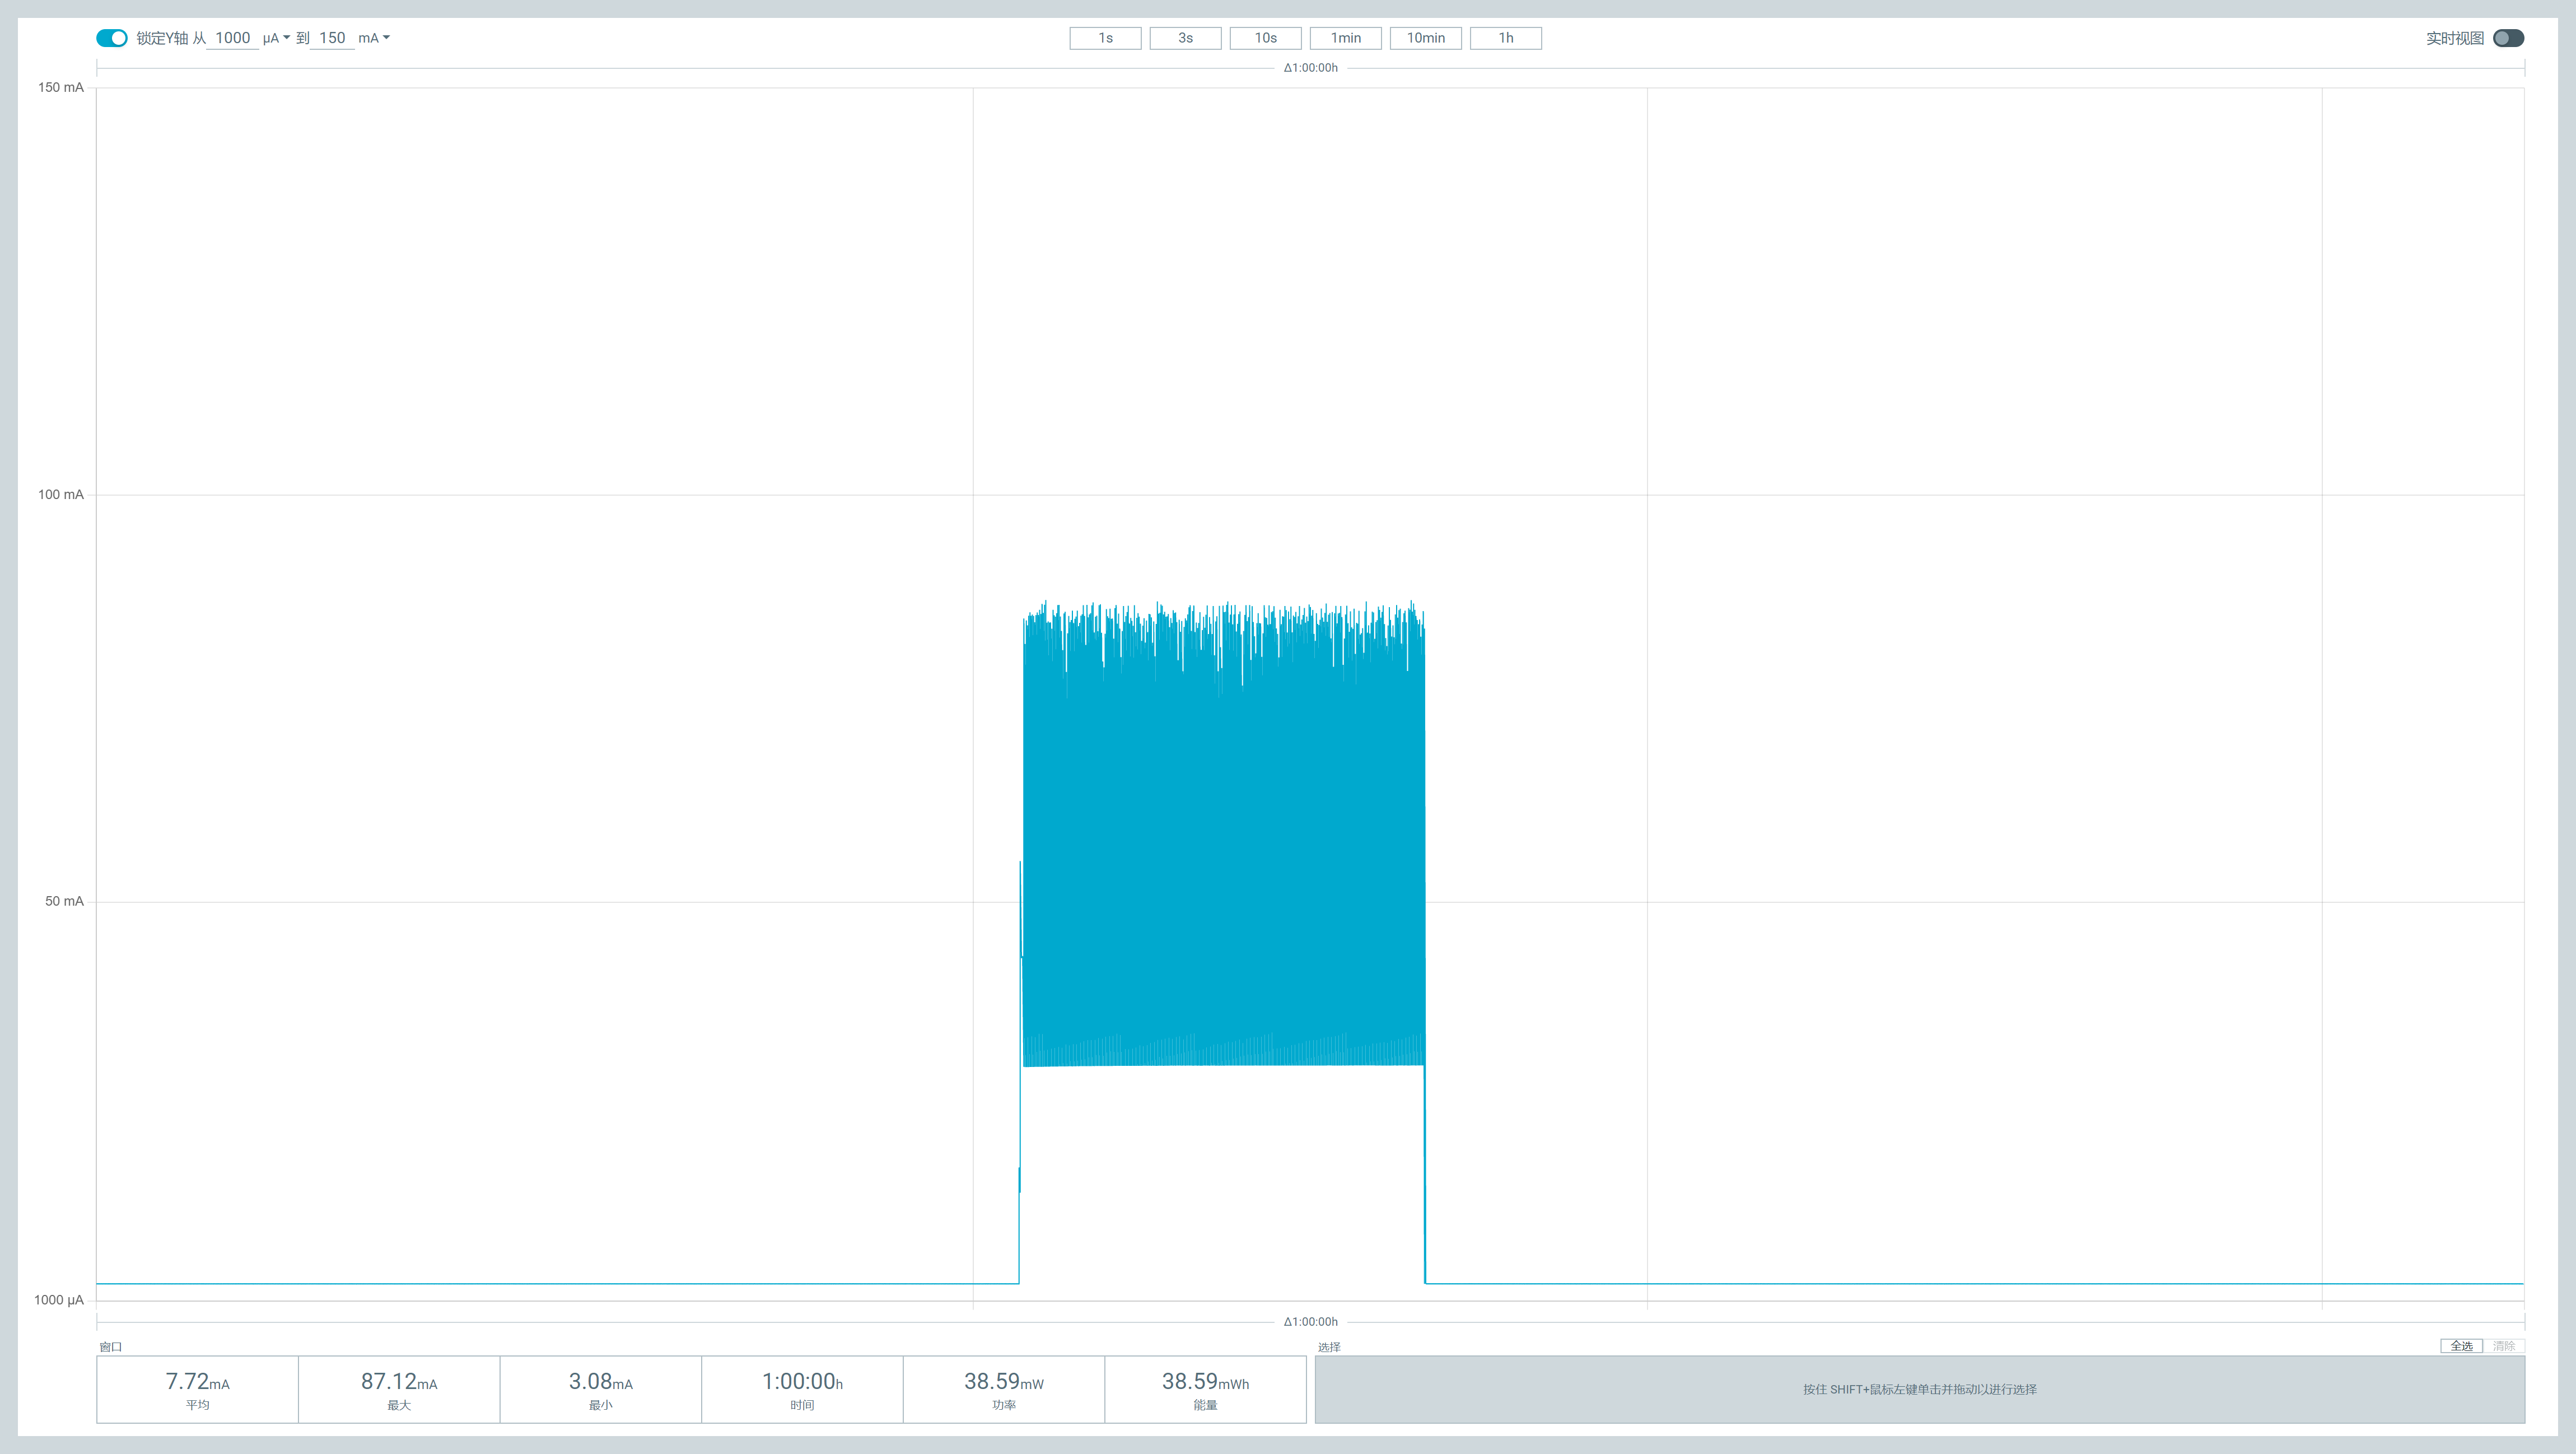The width and height of the screenshot is (2576, 1454).
Task: Set time window to 3s
Action: pyautogui.click(x=1185, y=38)
